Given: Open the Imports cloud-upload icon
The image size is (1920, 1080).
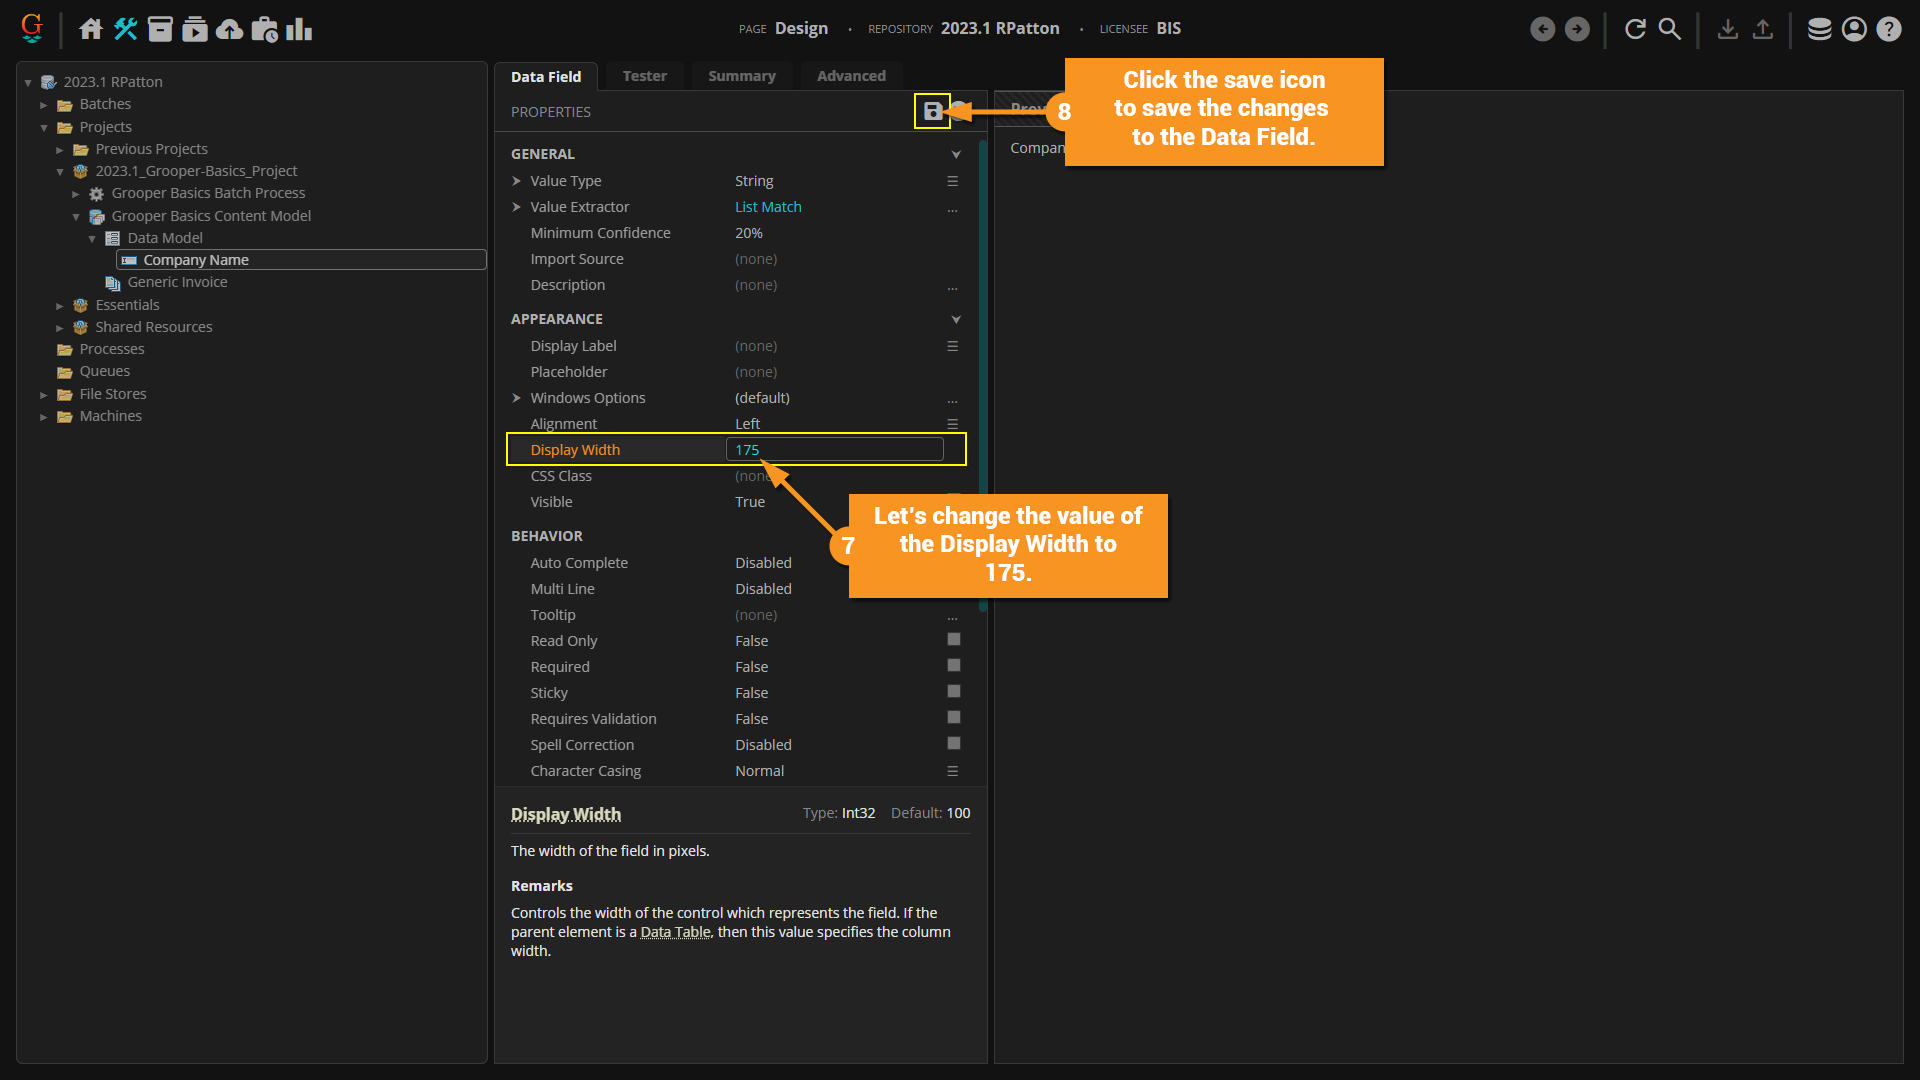Looking at the screenshot, I should coord(230,29).
